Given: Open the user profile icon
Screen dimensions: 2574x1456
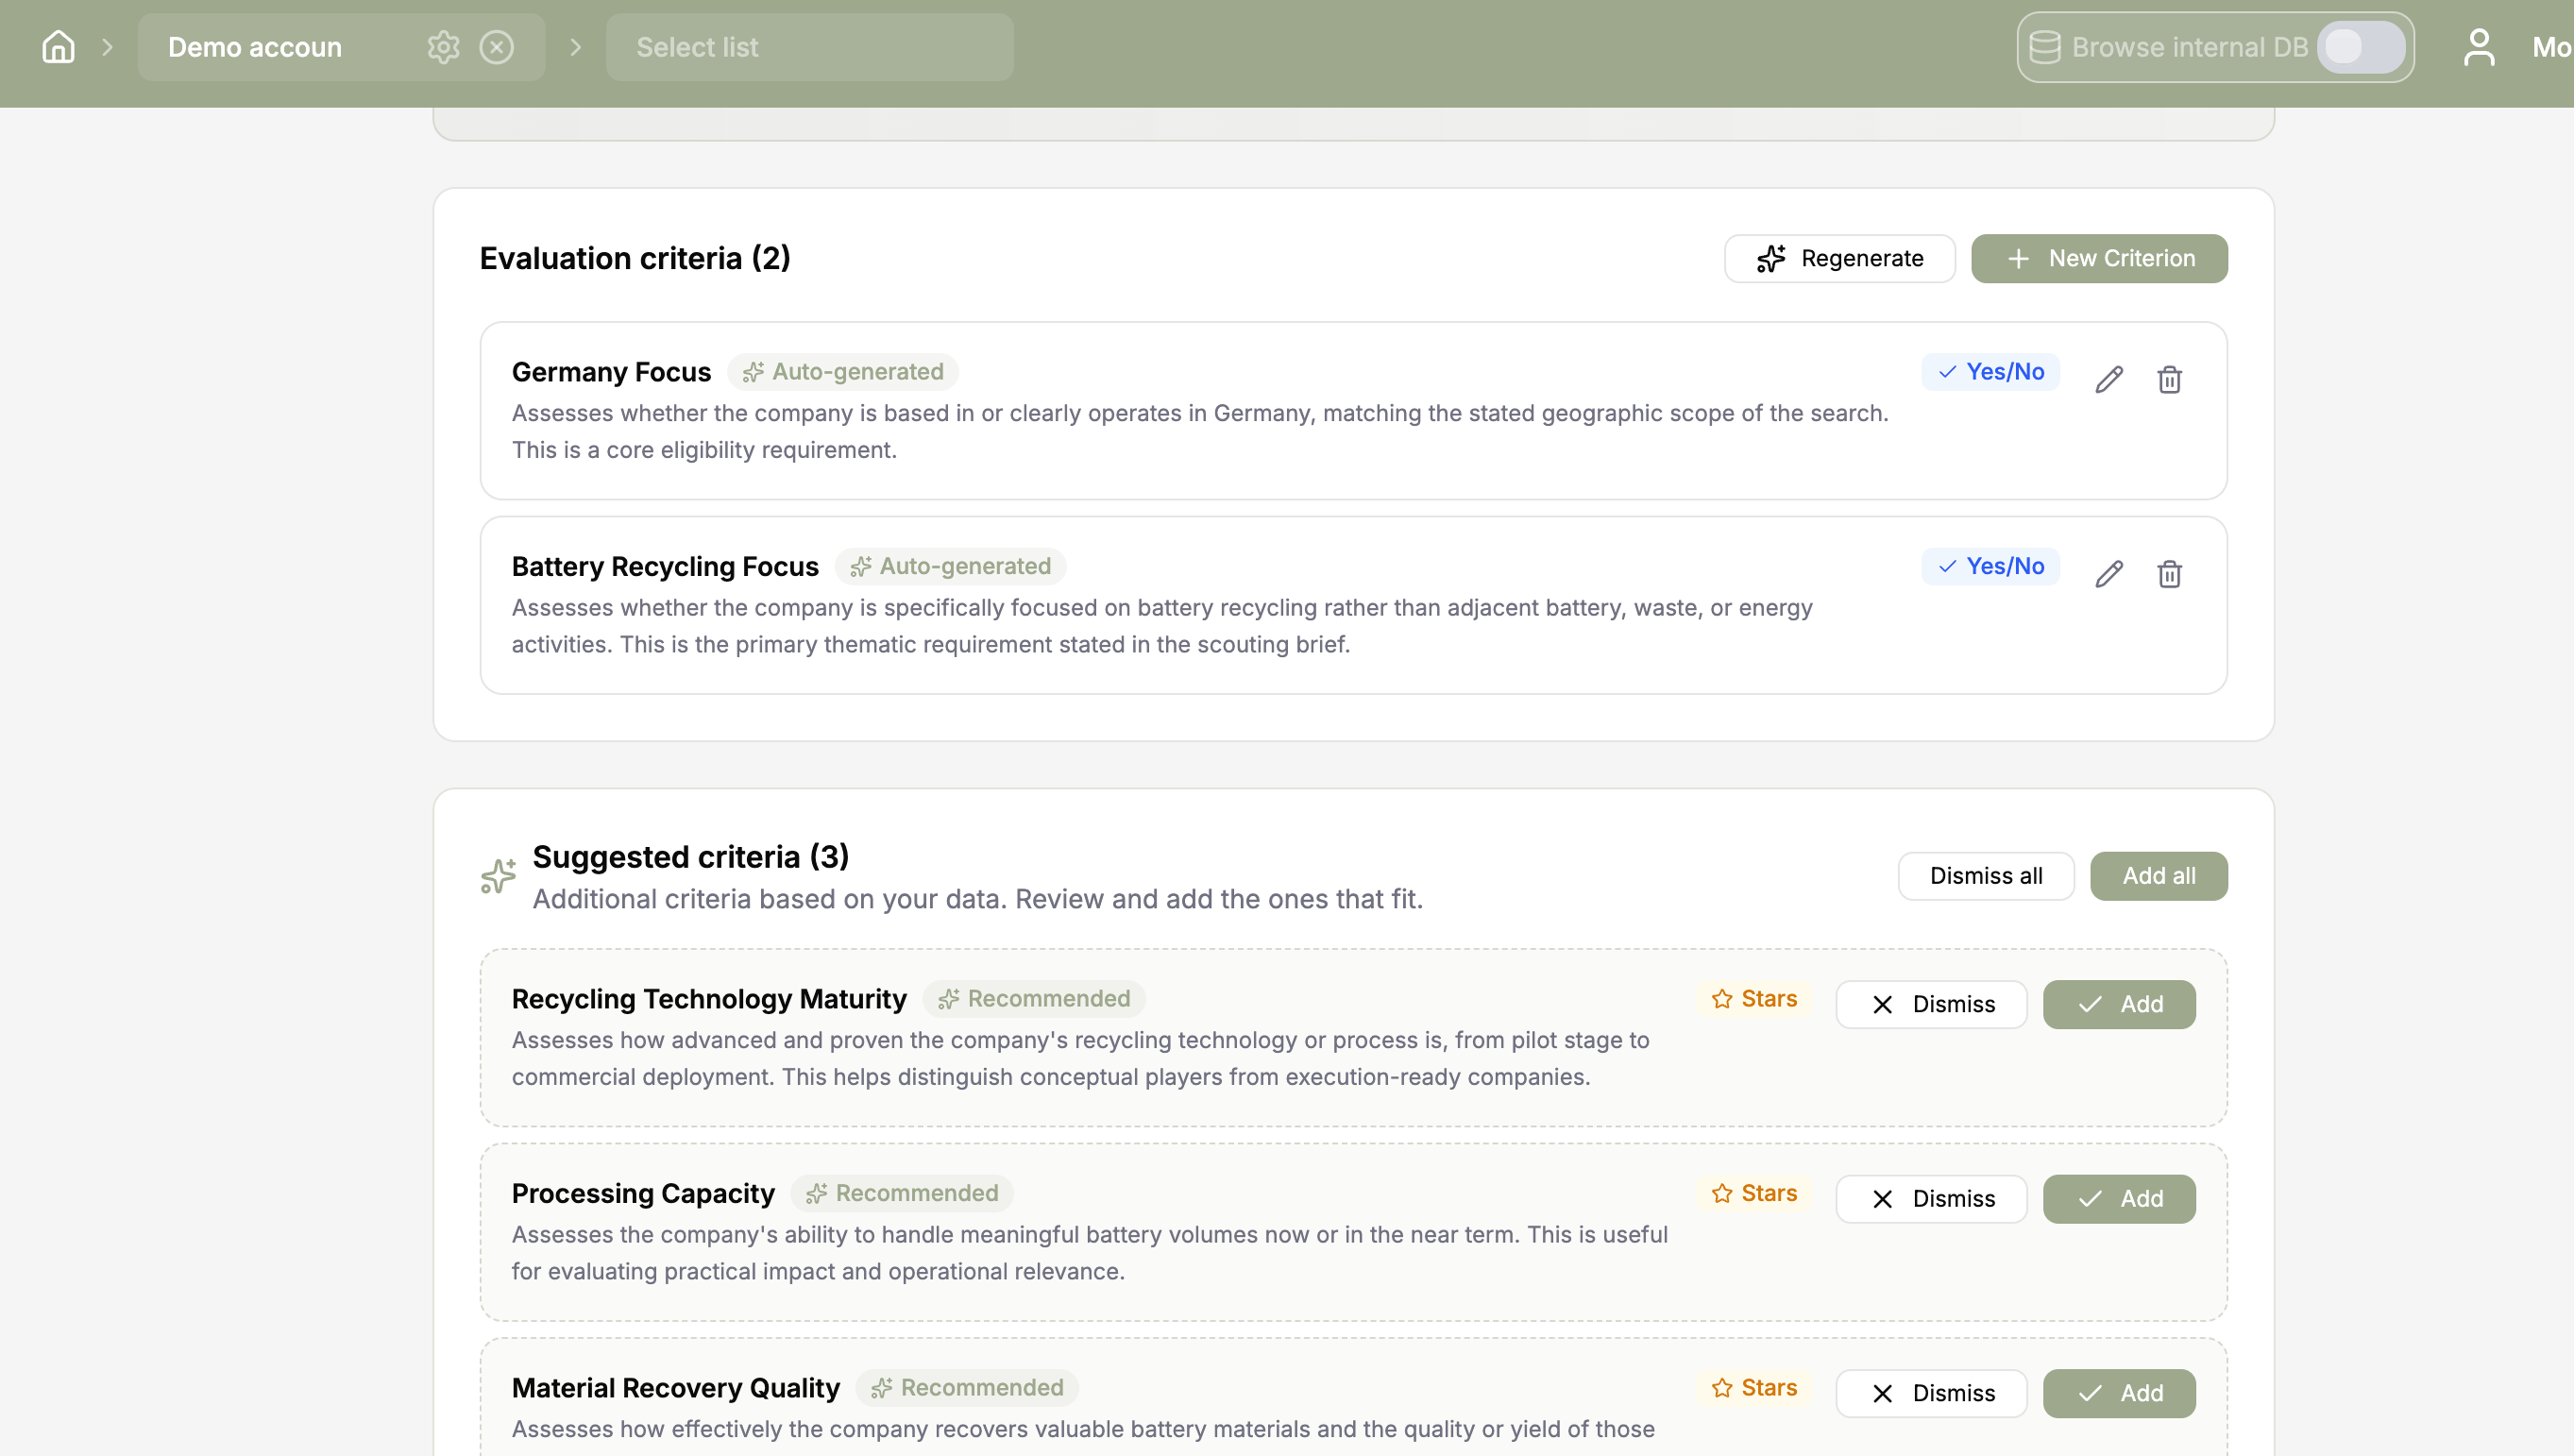Looking at the screenshot, I should (x=2479, y=47).
